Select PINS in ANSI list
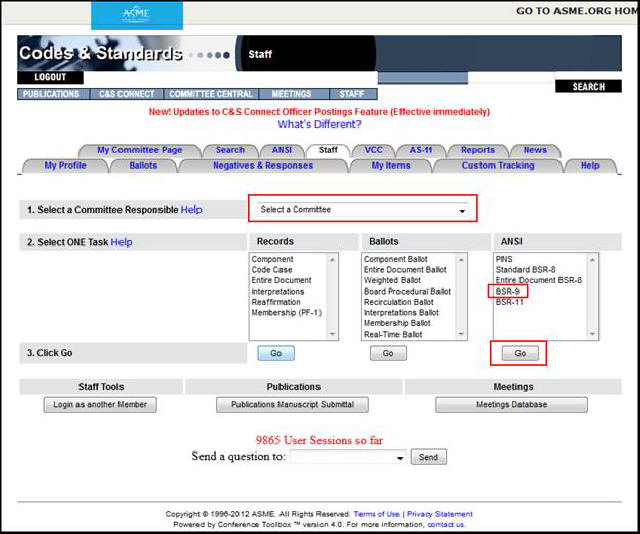The width and height of the screenshot is (640, 534). (x=504, y=259)
